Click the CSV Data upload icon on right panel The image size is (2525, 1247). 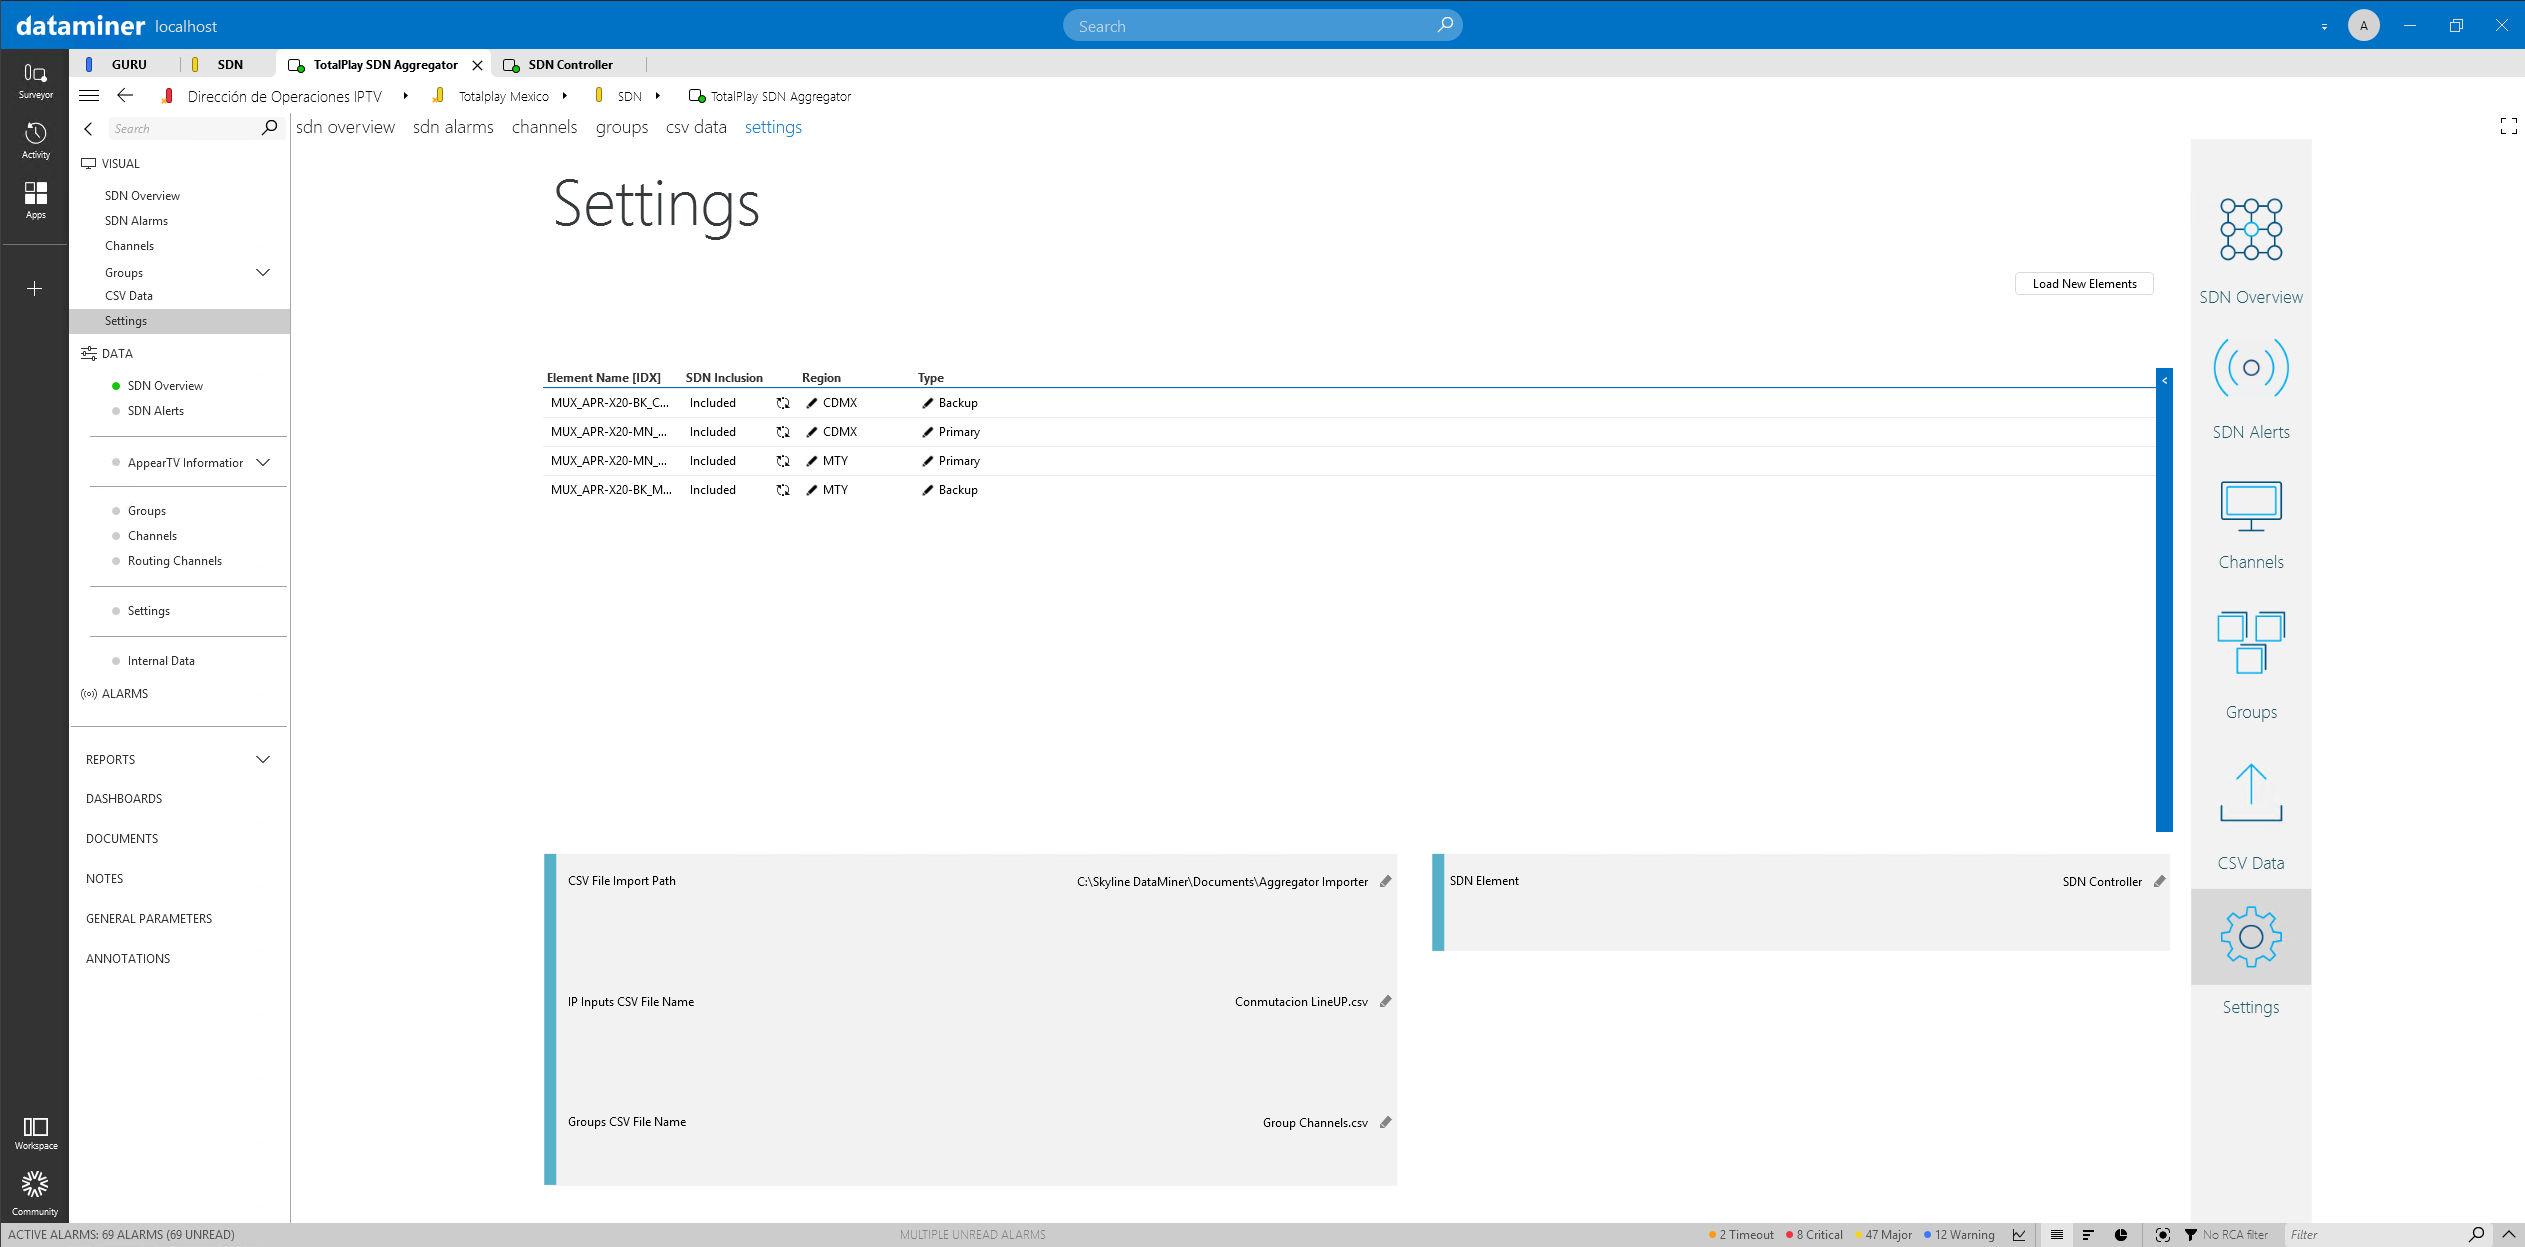(x=2250, y=793)
